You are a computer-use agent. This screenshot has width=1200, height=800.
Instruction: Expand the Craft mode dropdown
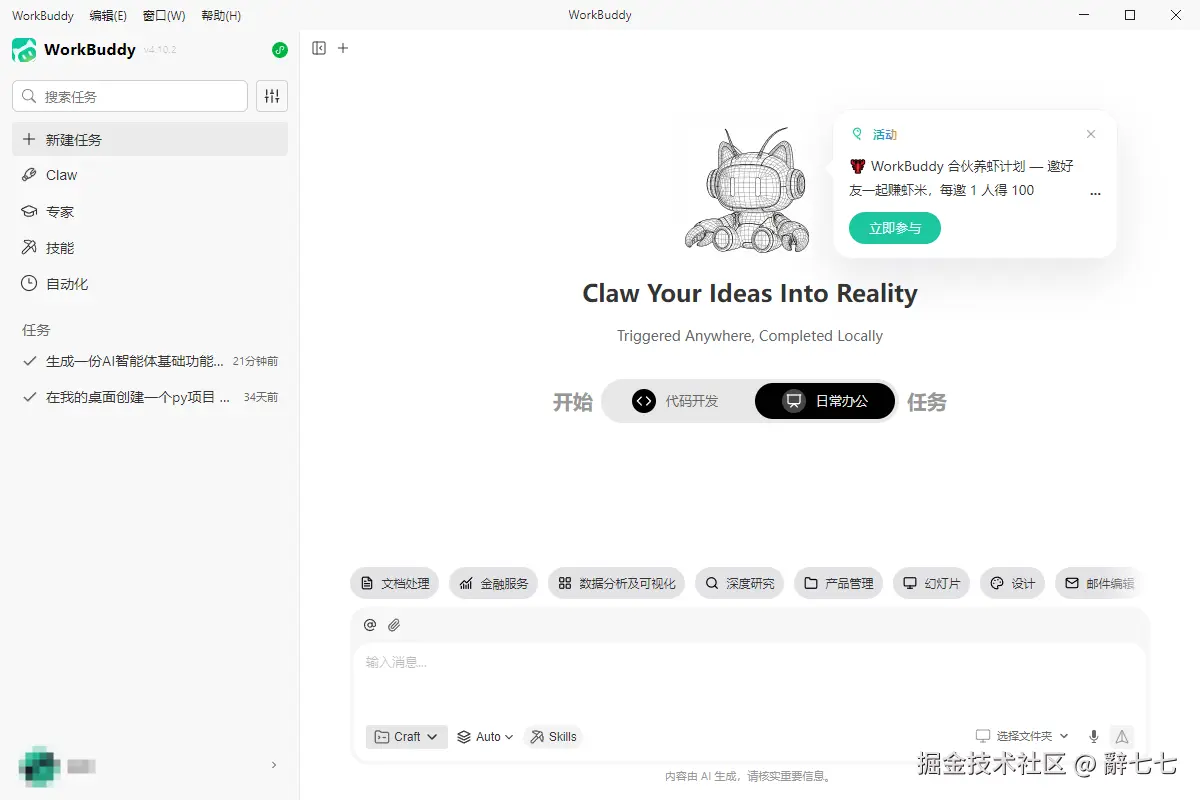[407, 737]
